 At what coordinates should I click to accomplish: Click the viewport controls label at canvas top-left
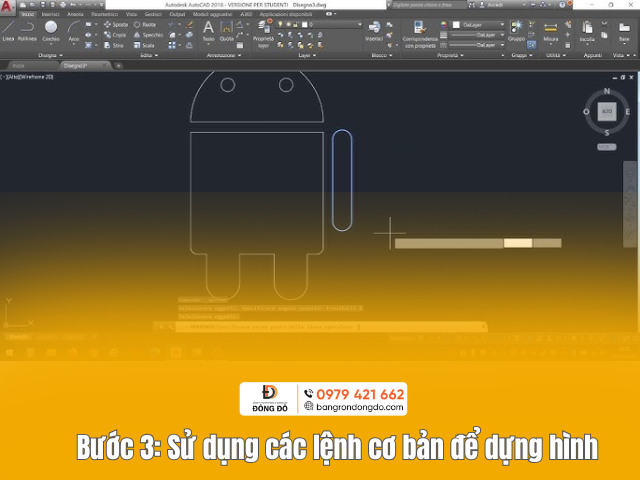(27, 77)
